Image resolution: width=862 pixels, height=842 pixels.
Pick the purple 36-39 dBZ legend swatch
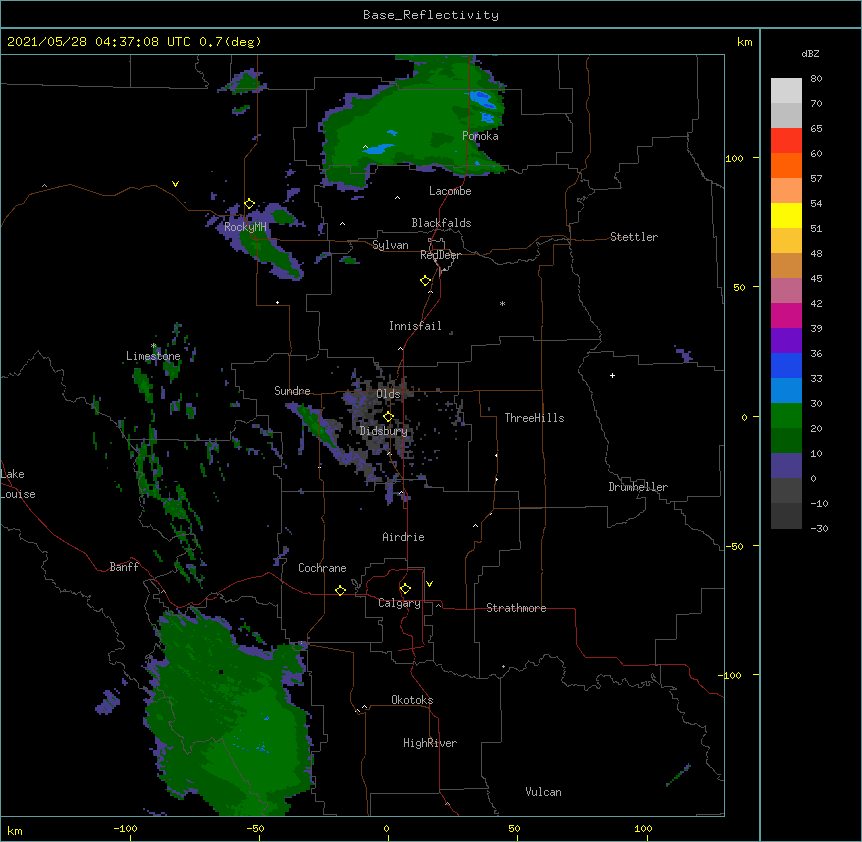[786, 340]
